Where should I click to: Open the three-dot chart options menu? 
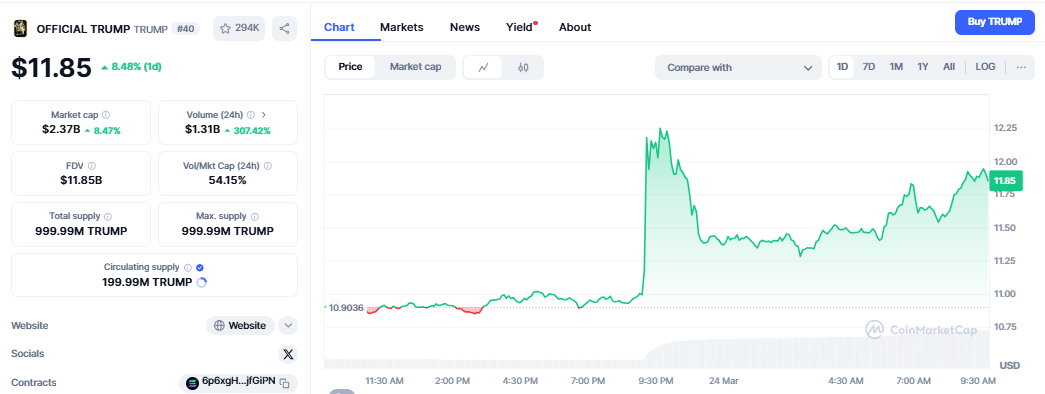coord(1021,67)
